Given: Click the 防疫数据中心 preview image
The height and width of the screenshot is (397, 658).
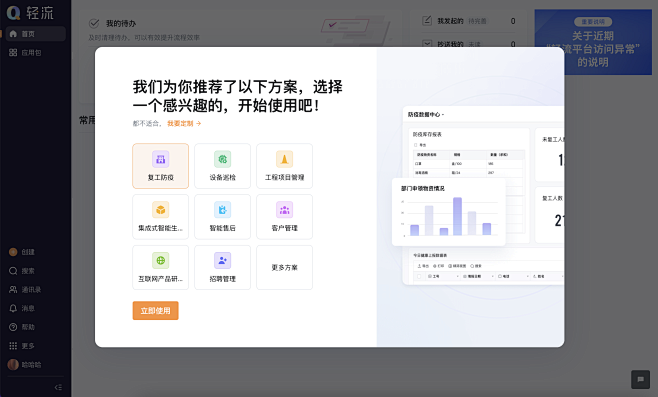Looking at the screenshot, I should pos(483,196).
